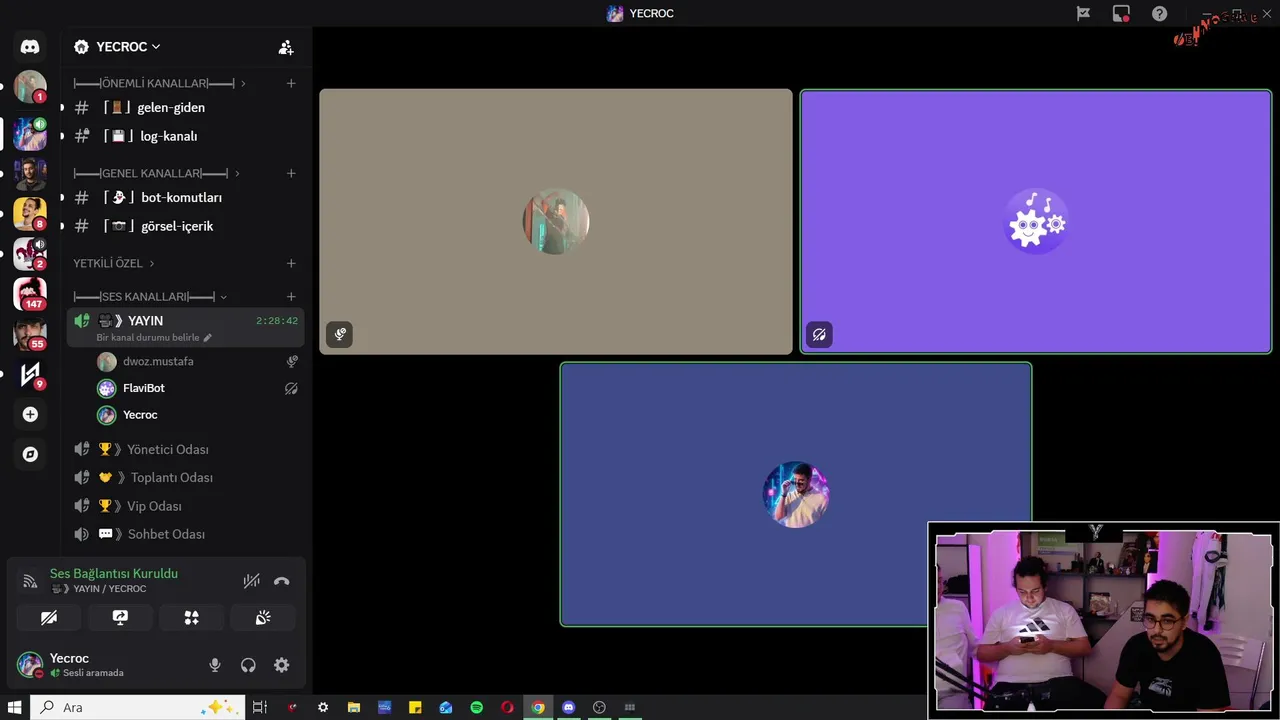Add channel to YETKİLİ ÖZEL with plus
The image size is (1280, 720).
(291, 263)
